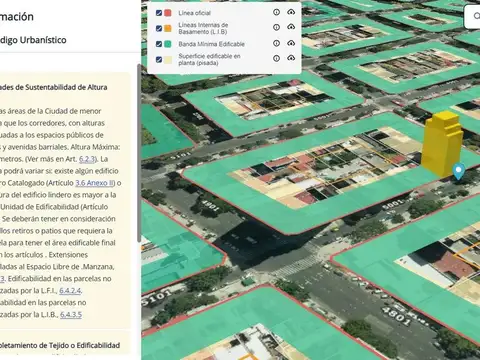Open the search box at top right

(x=473, y=16)
